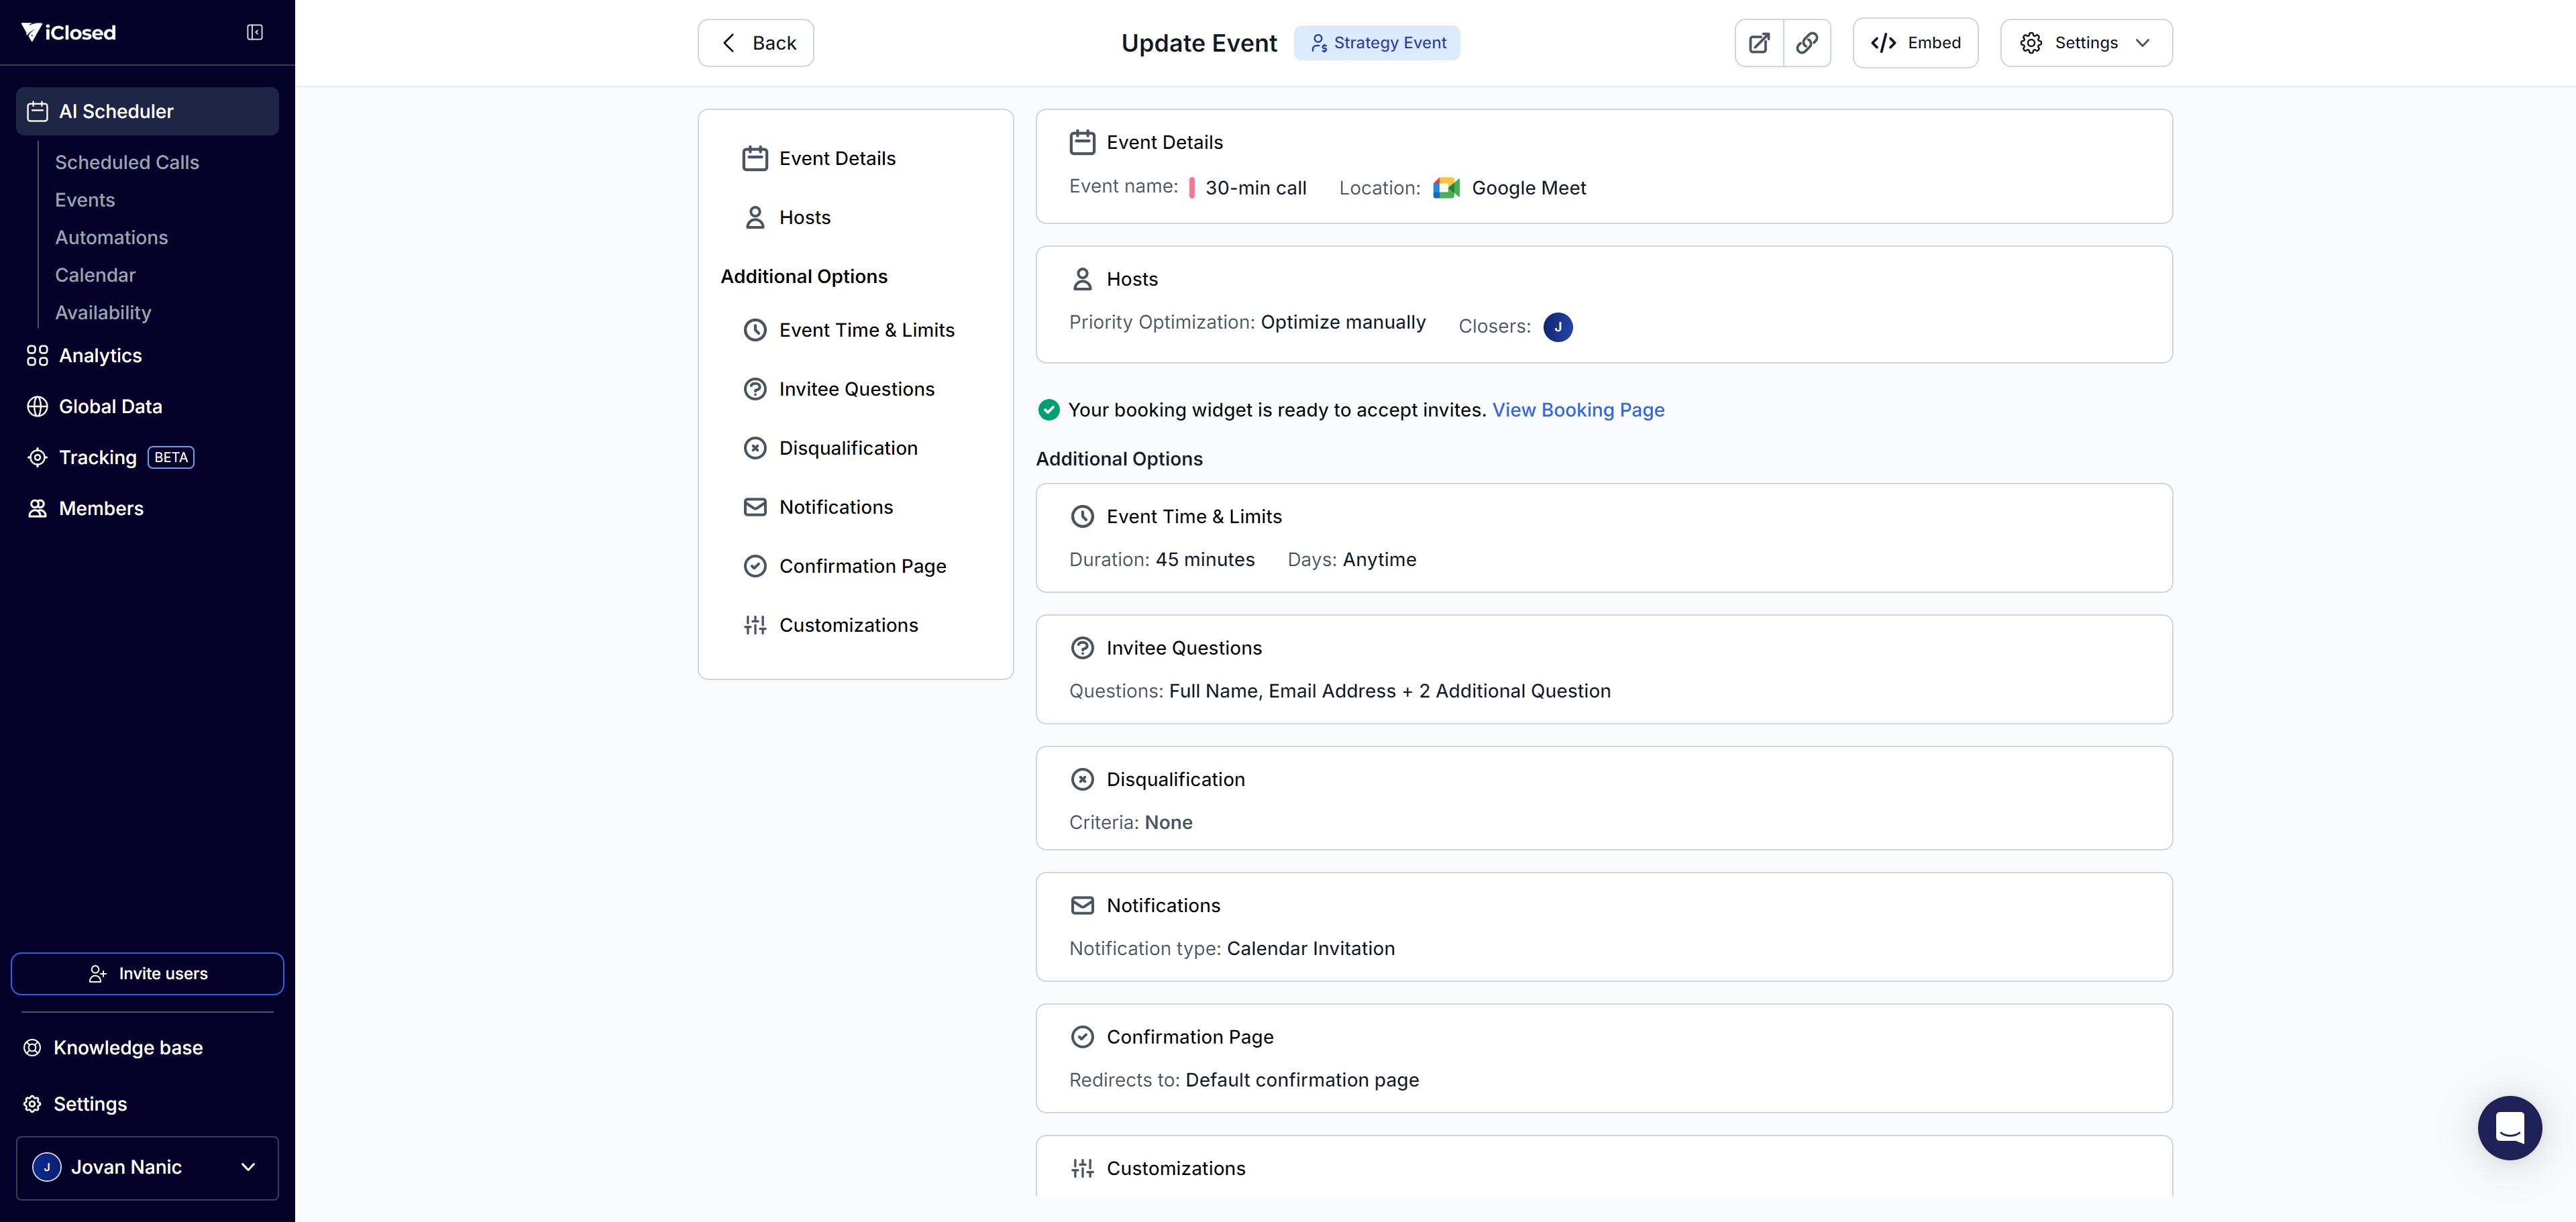
Task: Open the Settings dropdown in header
Action: click(2085, 43)
